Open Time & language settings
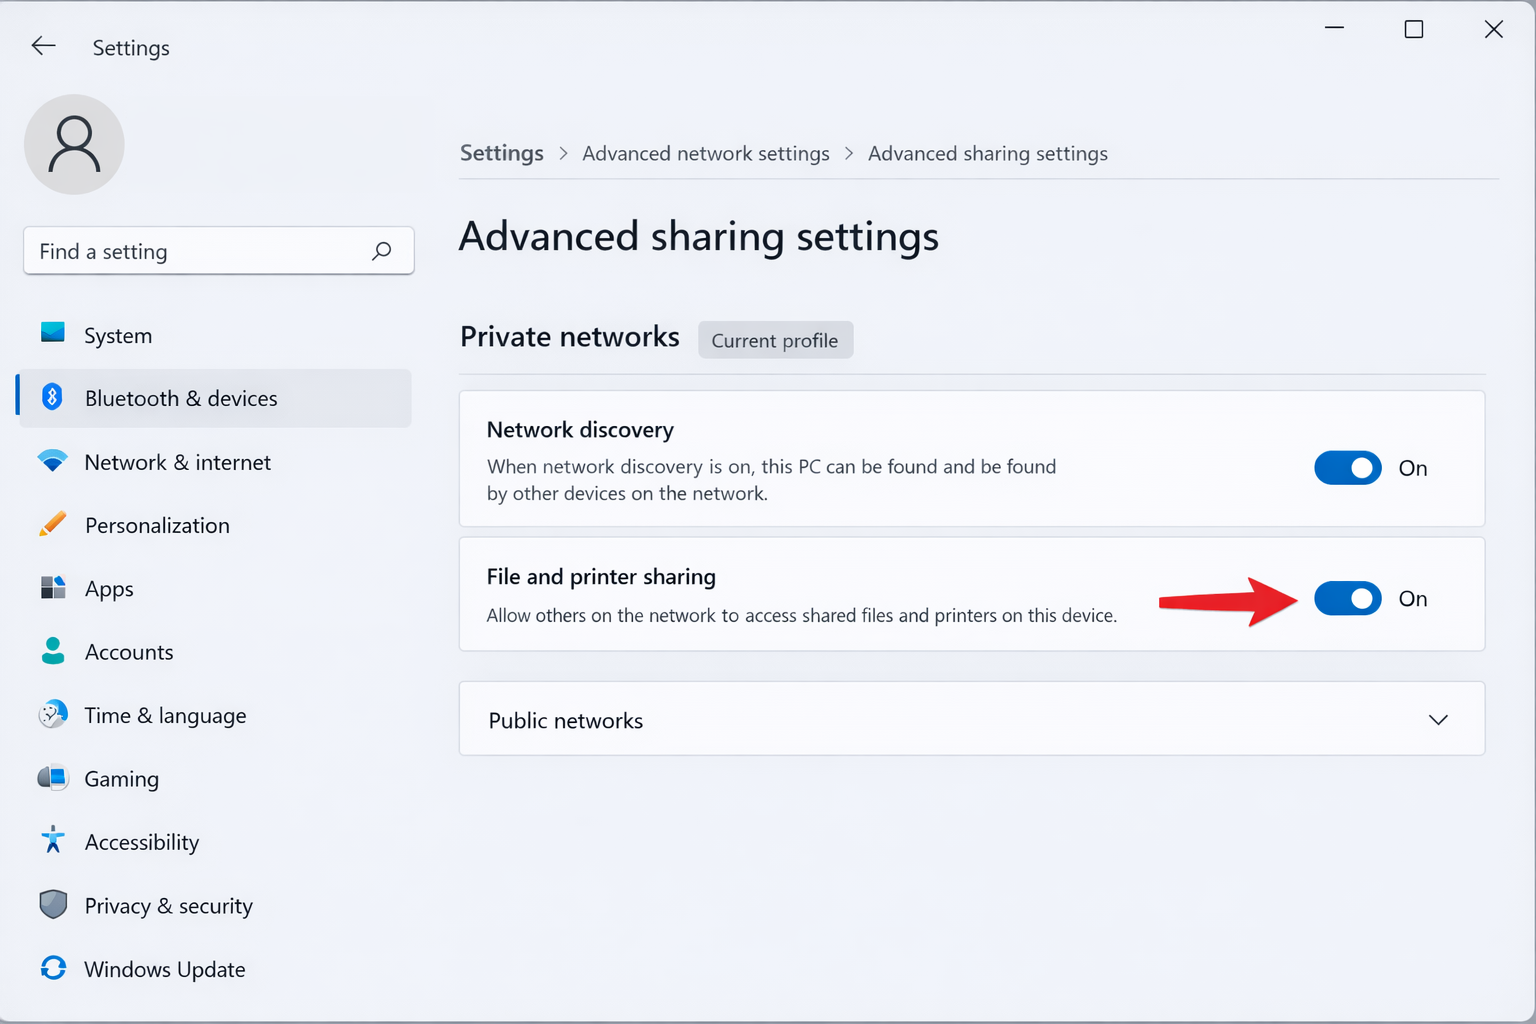1536x1024 pixels. [165, 715]
